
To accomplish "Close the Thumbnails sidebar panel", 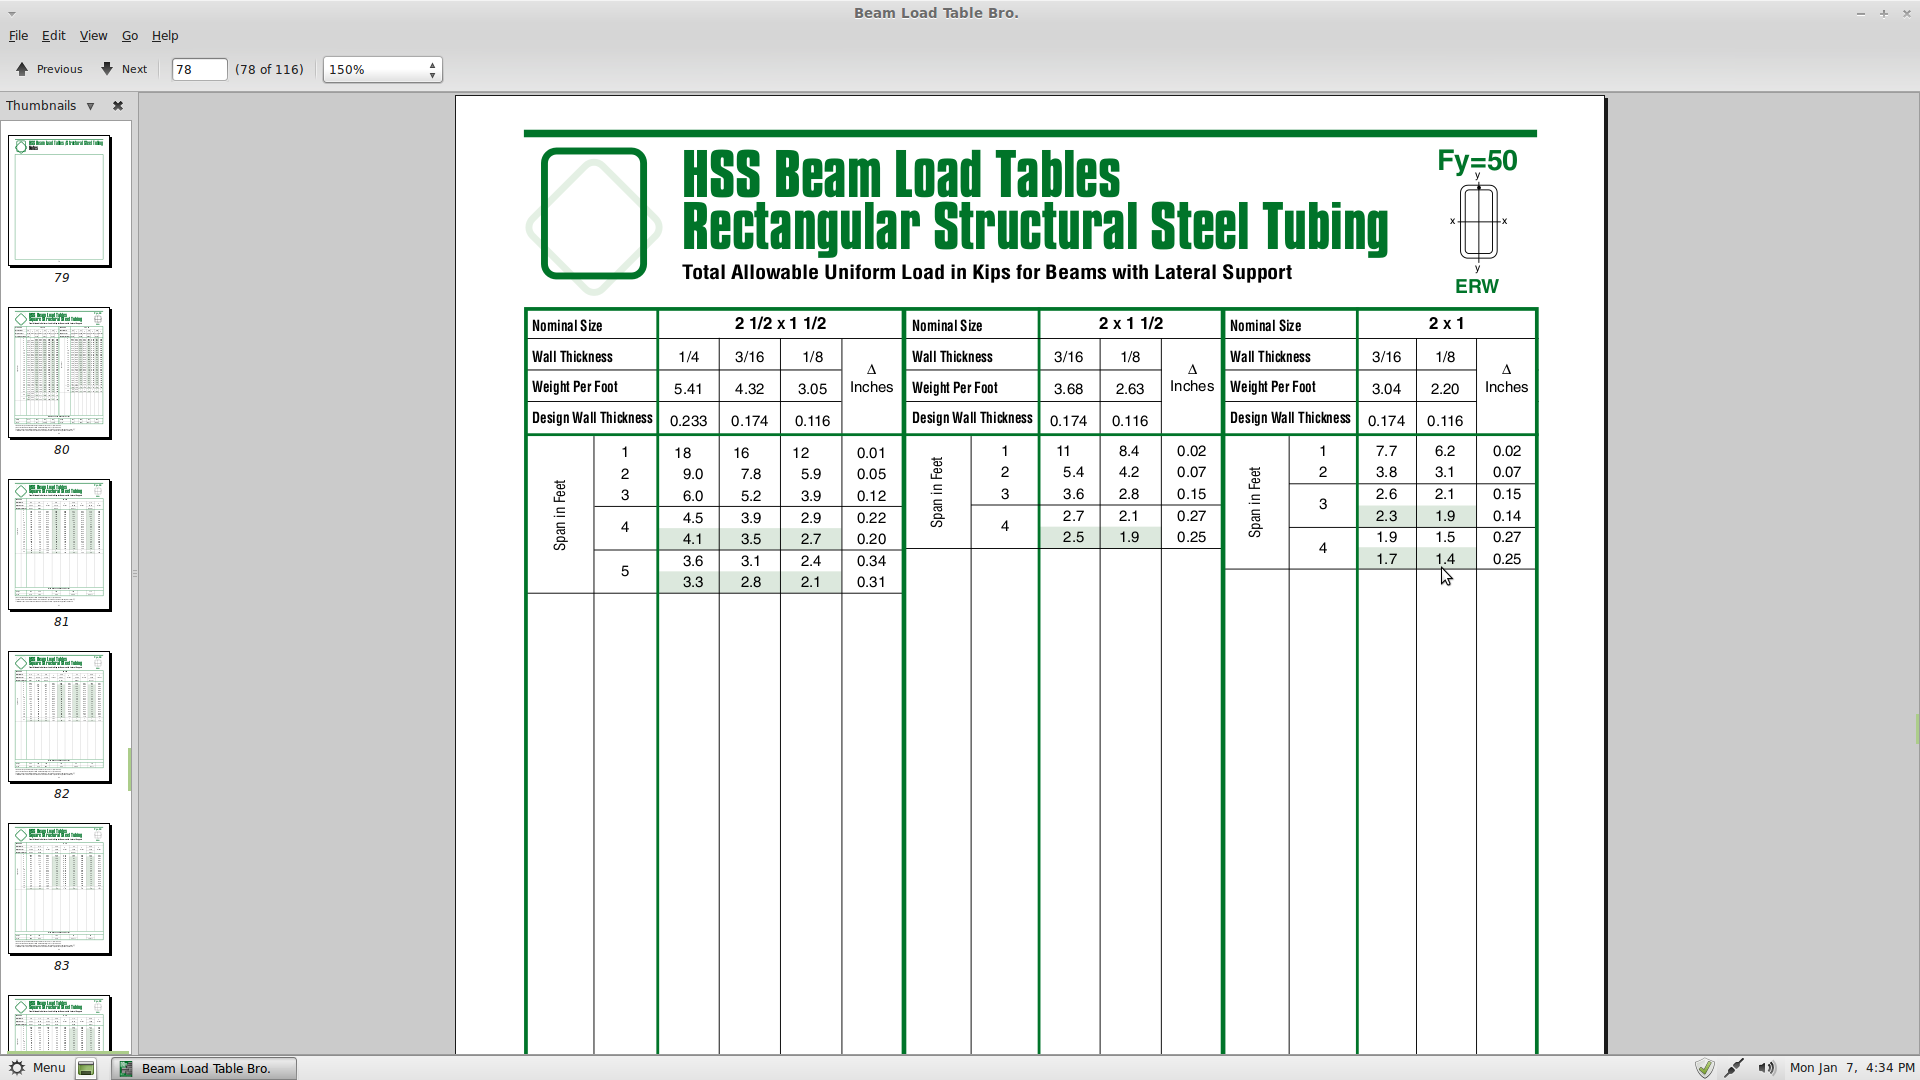I will [x=118, y=106].
